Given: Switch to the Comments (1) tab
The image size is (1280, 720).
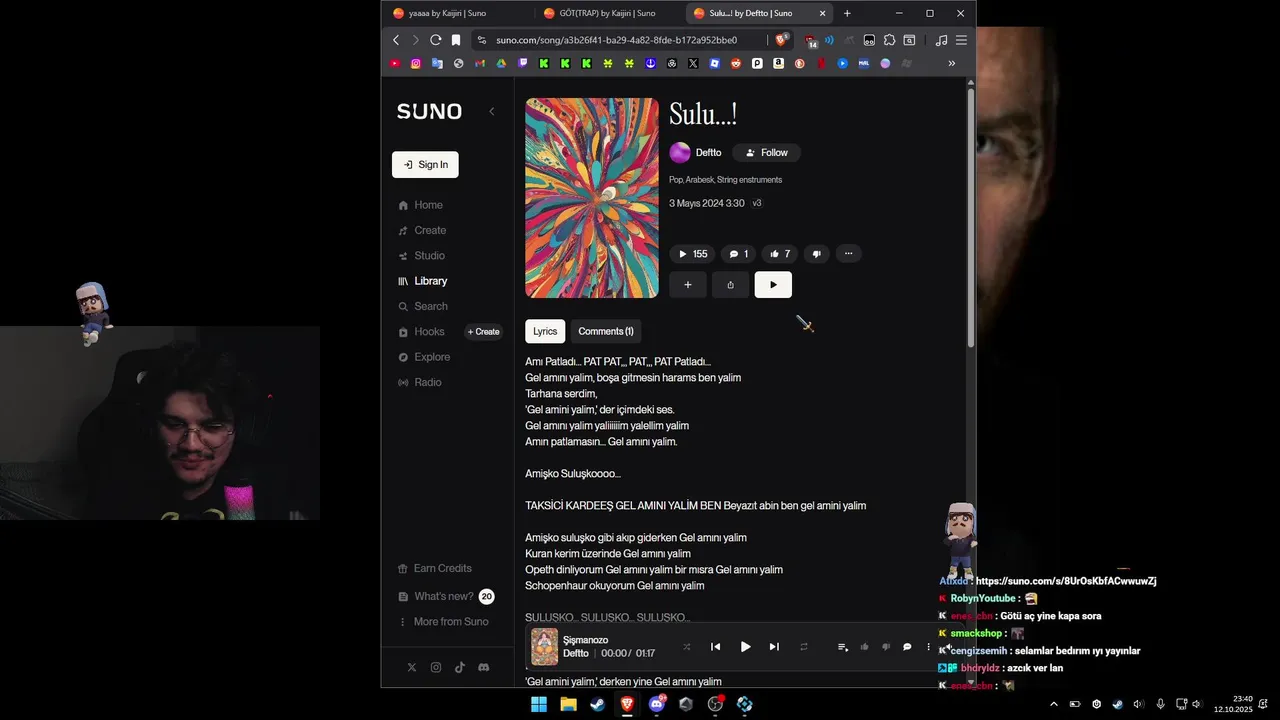Looking at the screenshot, I should (x=606, y=331).
